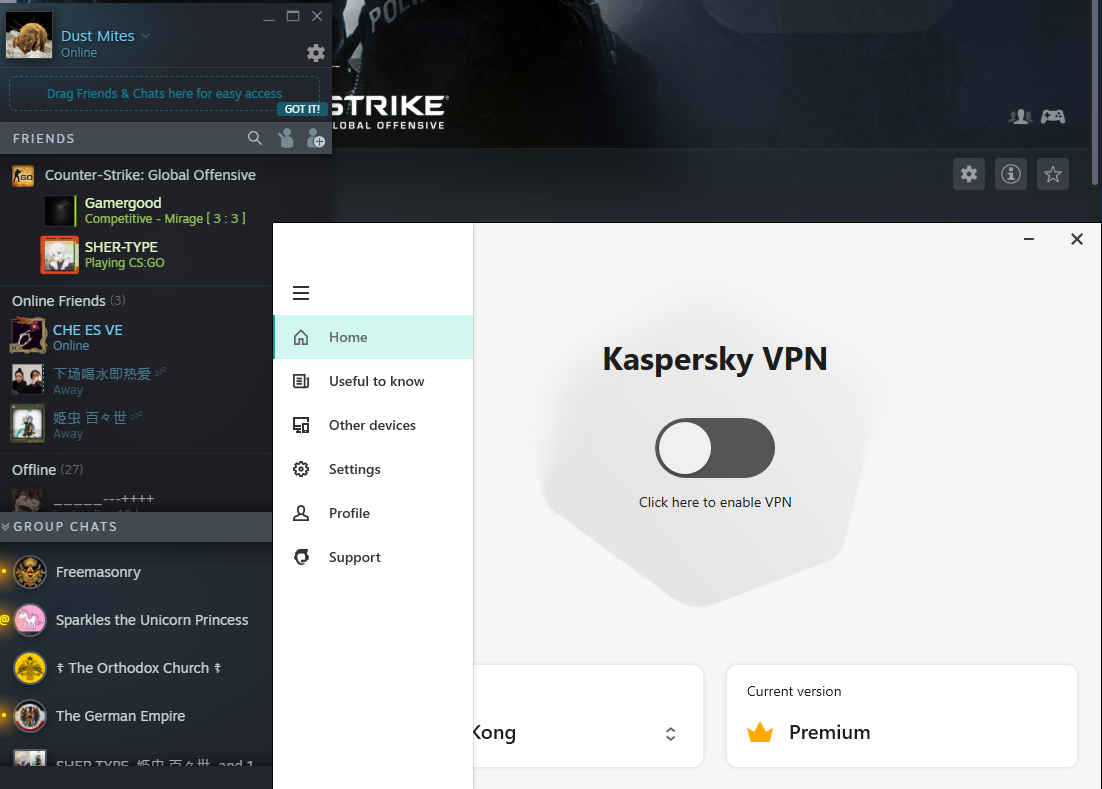Click Steam library vertical scrollbar

[x=1096, y=91]
